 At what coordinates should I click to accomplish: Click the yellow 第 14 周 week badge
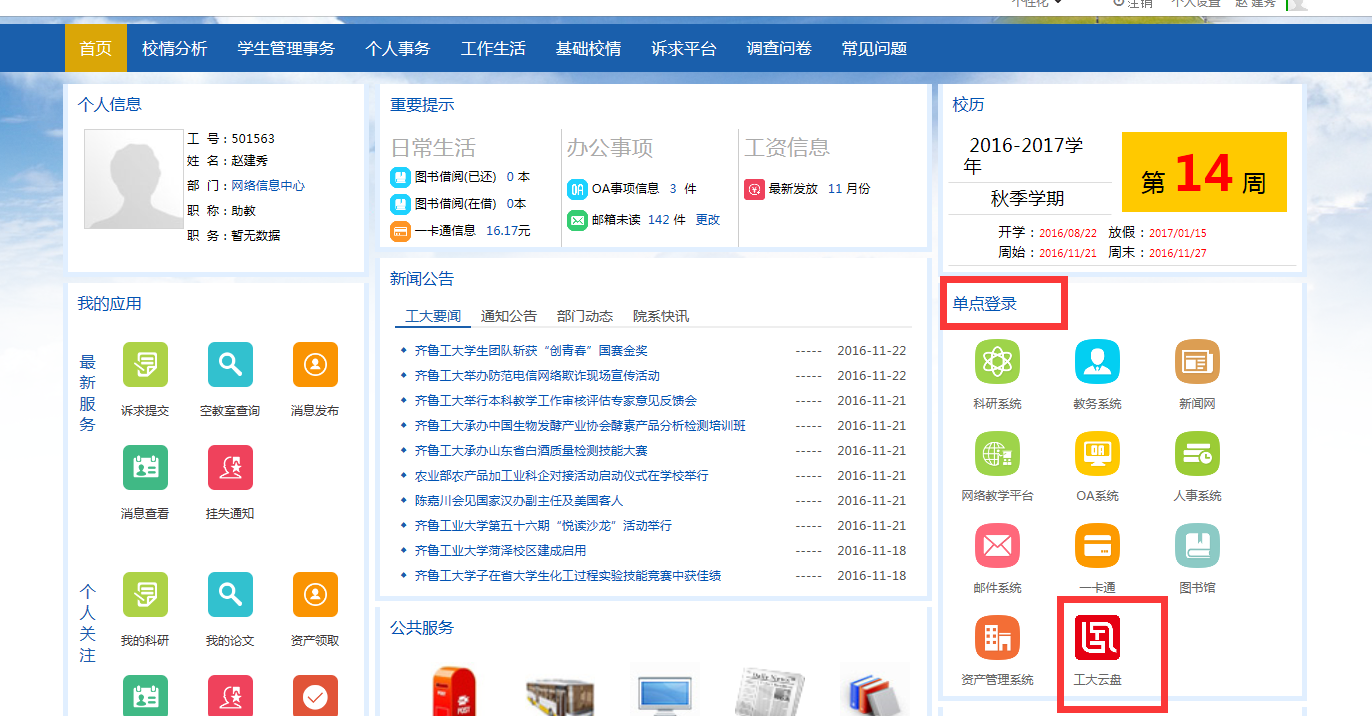coord(1204,172)
